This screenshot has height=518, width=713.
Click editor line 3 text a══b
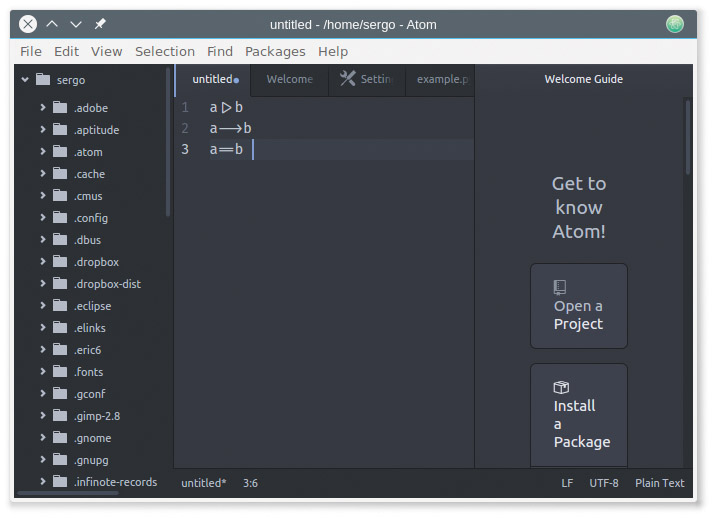[x=226, y=149]
